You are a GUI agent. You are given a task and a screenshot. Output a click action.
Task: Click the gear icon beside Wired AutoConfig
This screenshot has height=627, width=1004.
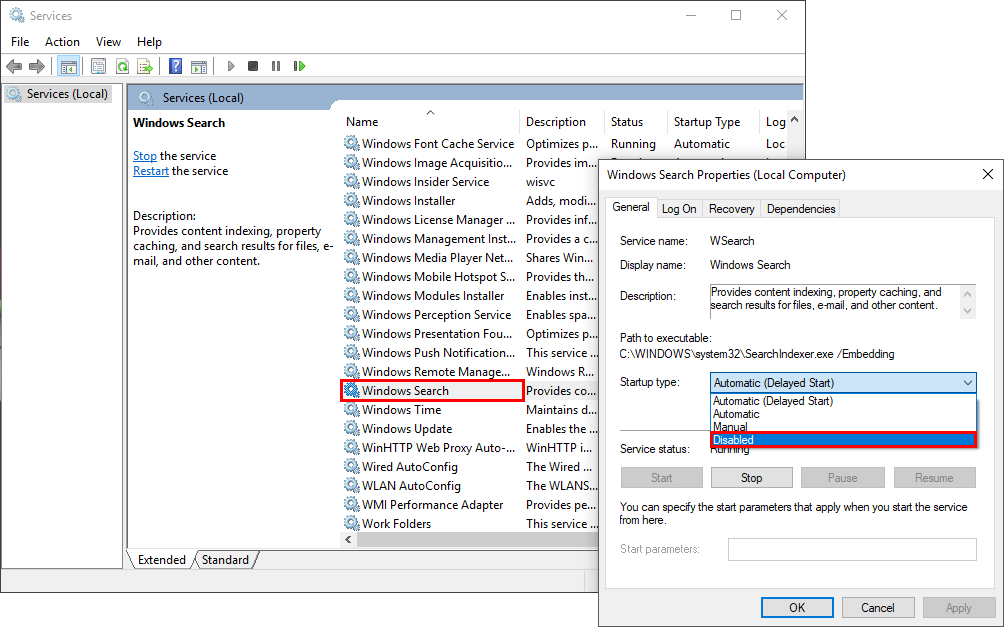(352, 466)
